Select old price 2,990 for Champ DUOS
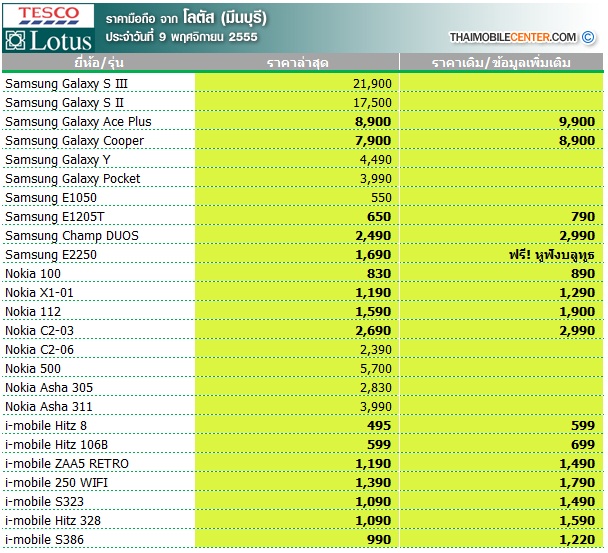 point(577,236)
